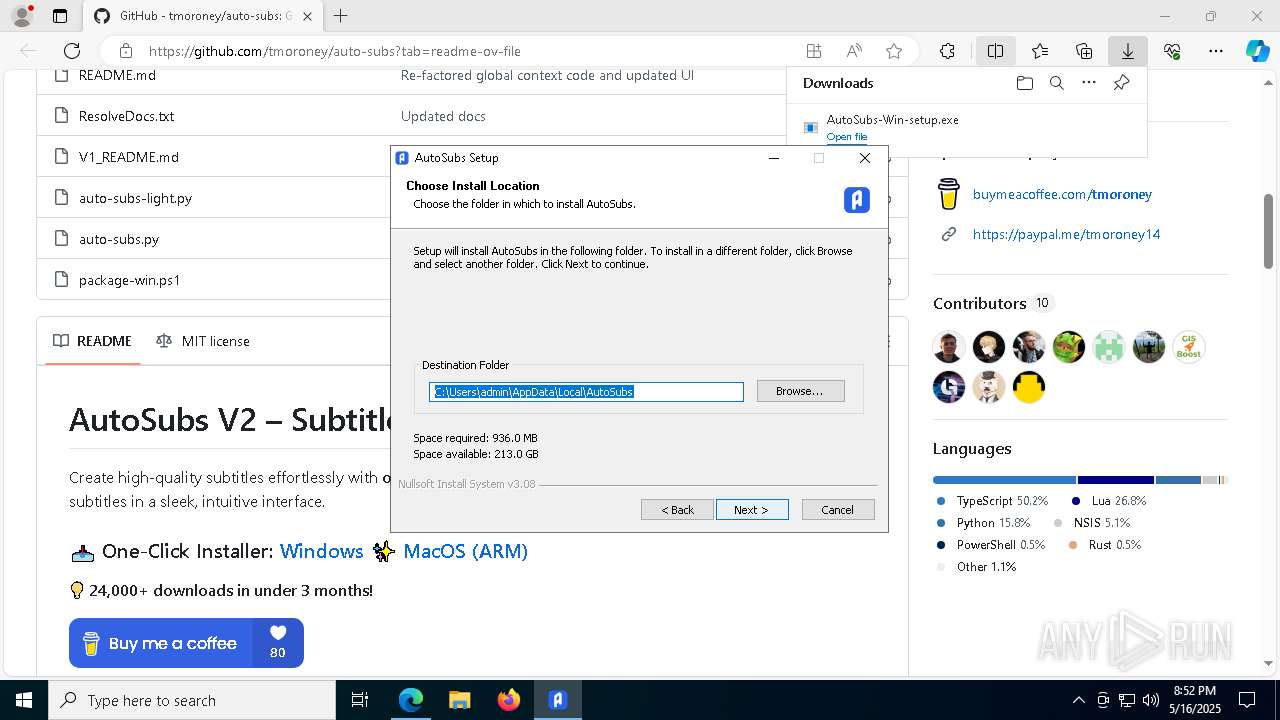Click the Buy me a coffee button
Image resolution: width=1280 pixels, height=720 pixels.
point(186,643)
